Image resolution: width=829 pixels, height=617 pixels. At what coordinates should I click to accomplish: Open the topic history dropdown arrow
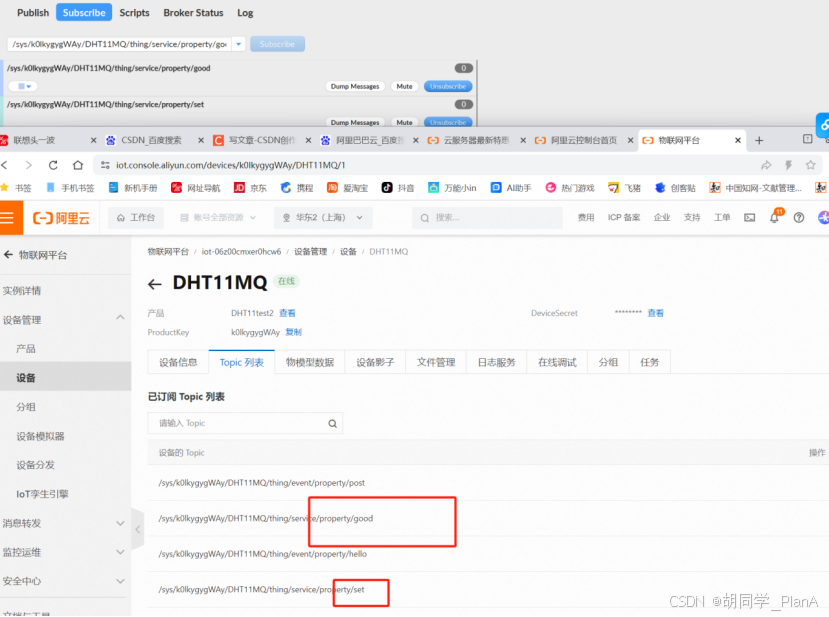pos(238,44)
